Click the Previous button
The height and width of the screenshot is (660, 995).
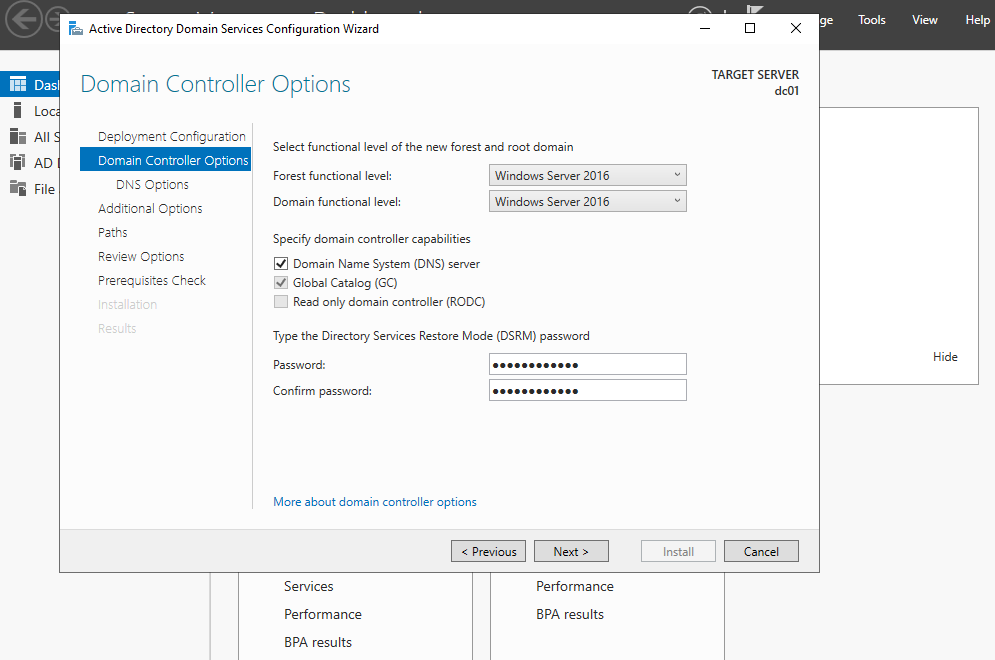pos(489,551)
